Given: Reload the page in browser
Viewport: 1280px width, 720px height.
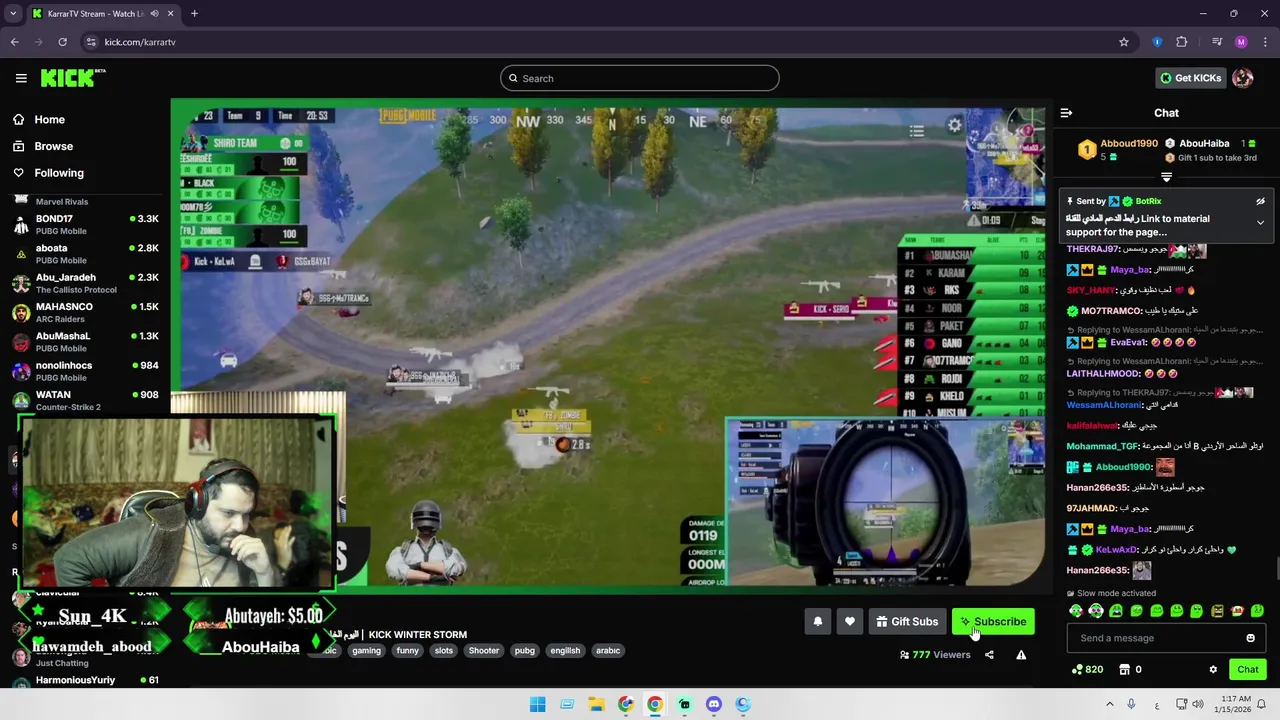Looking at the screenshot, I should (62, 42).
